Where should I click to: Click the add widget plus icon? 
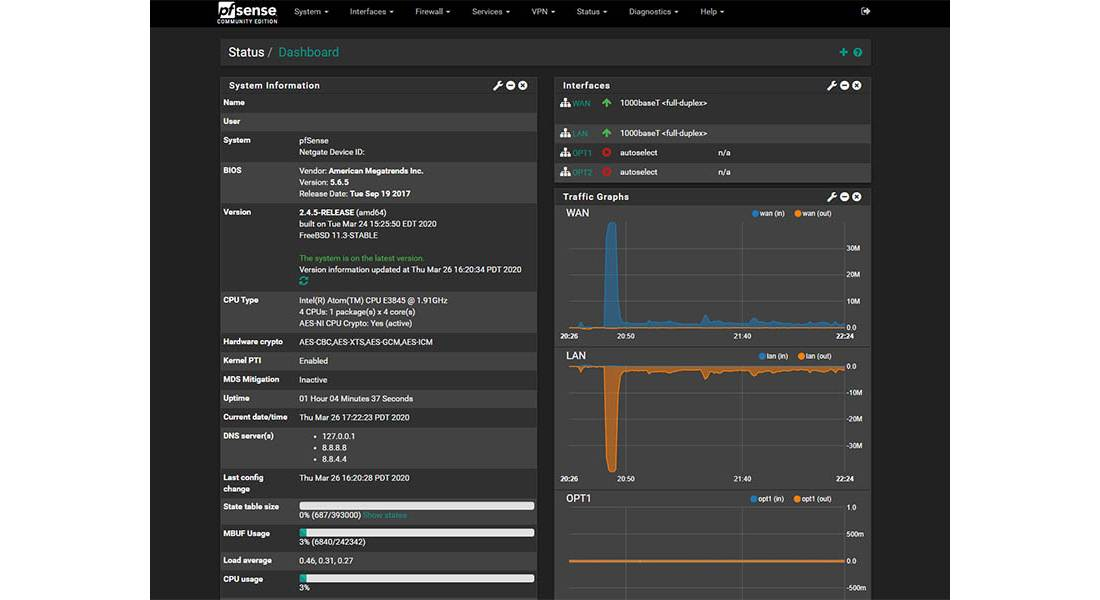[843, 52]
